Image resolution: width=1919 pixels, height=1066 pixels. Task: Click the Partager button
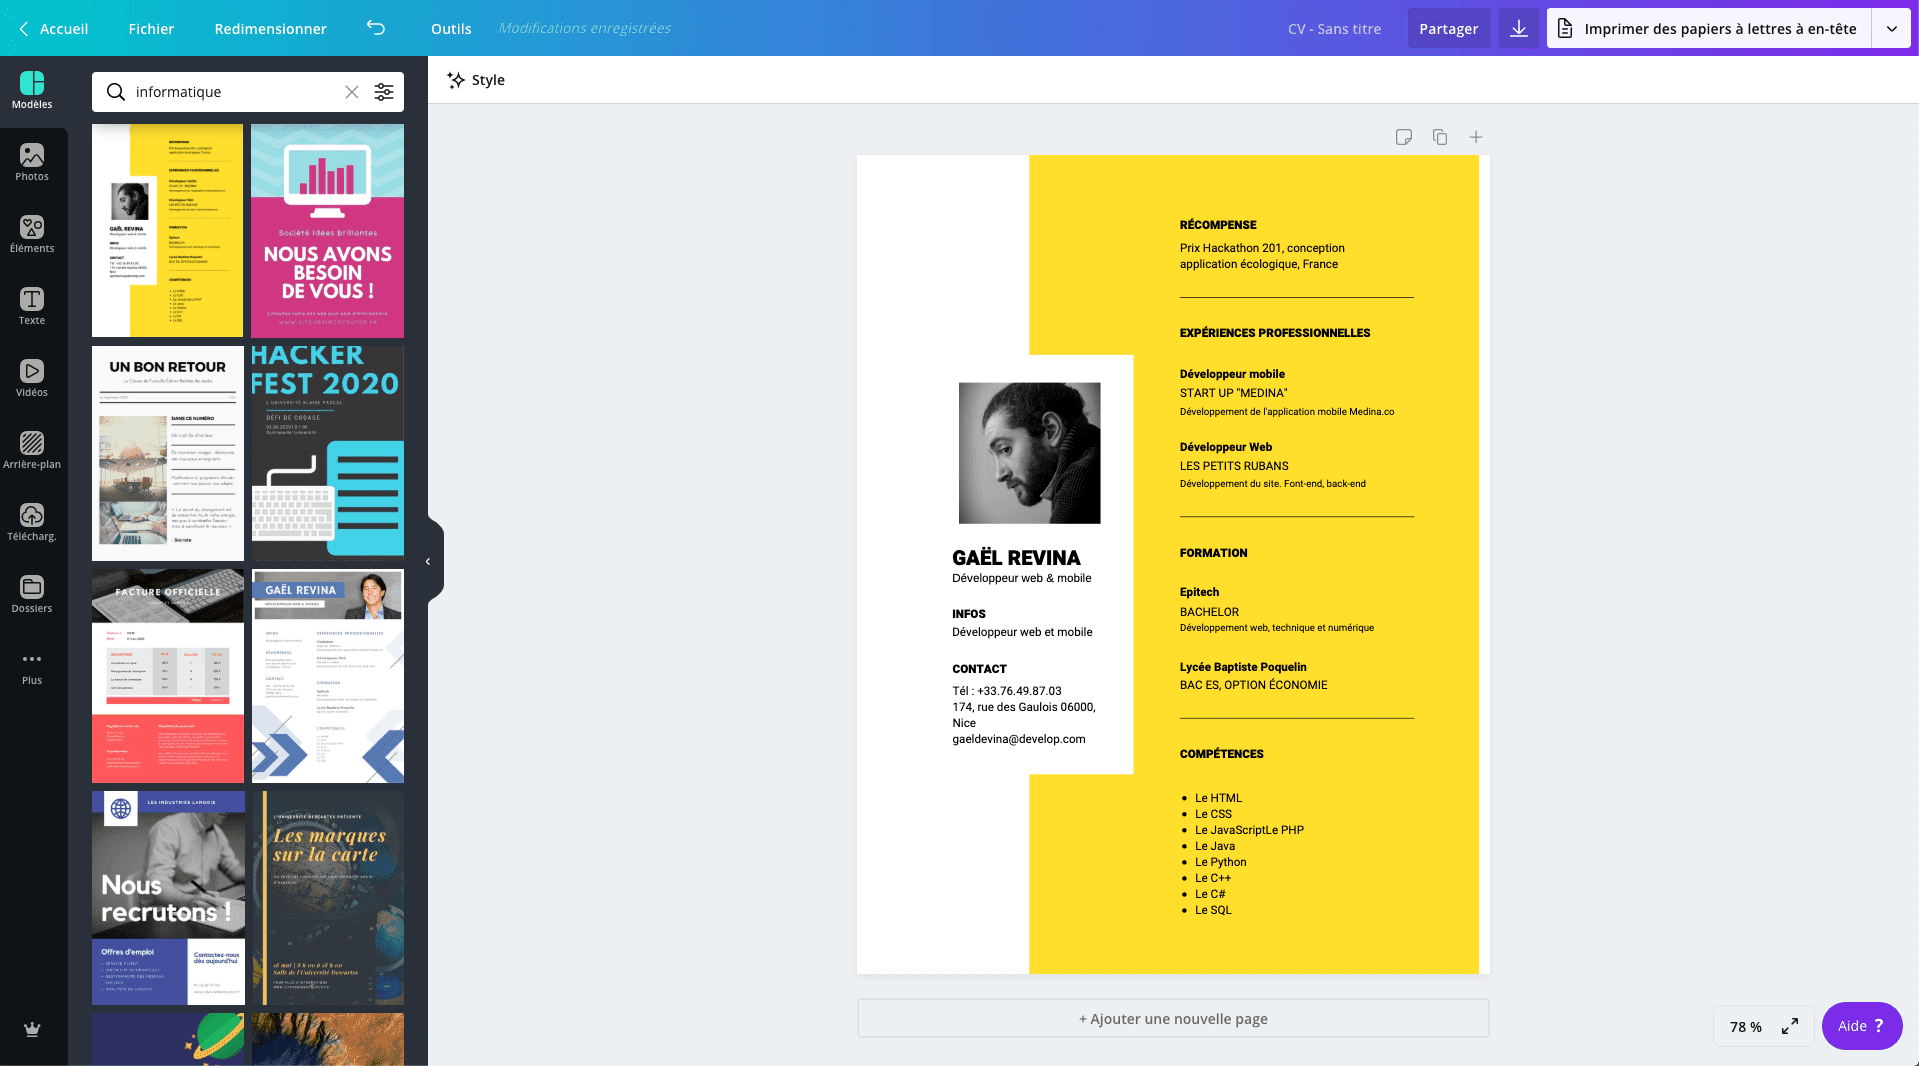(x=1448, y=28)
